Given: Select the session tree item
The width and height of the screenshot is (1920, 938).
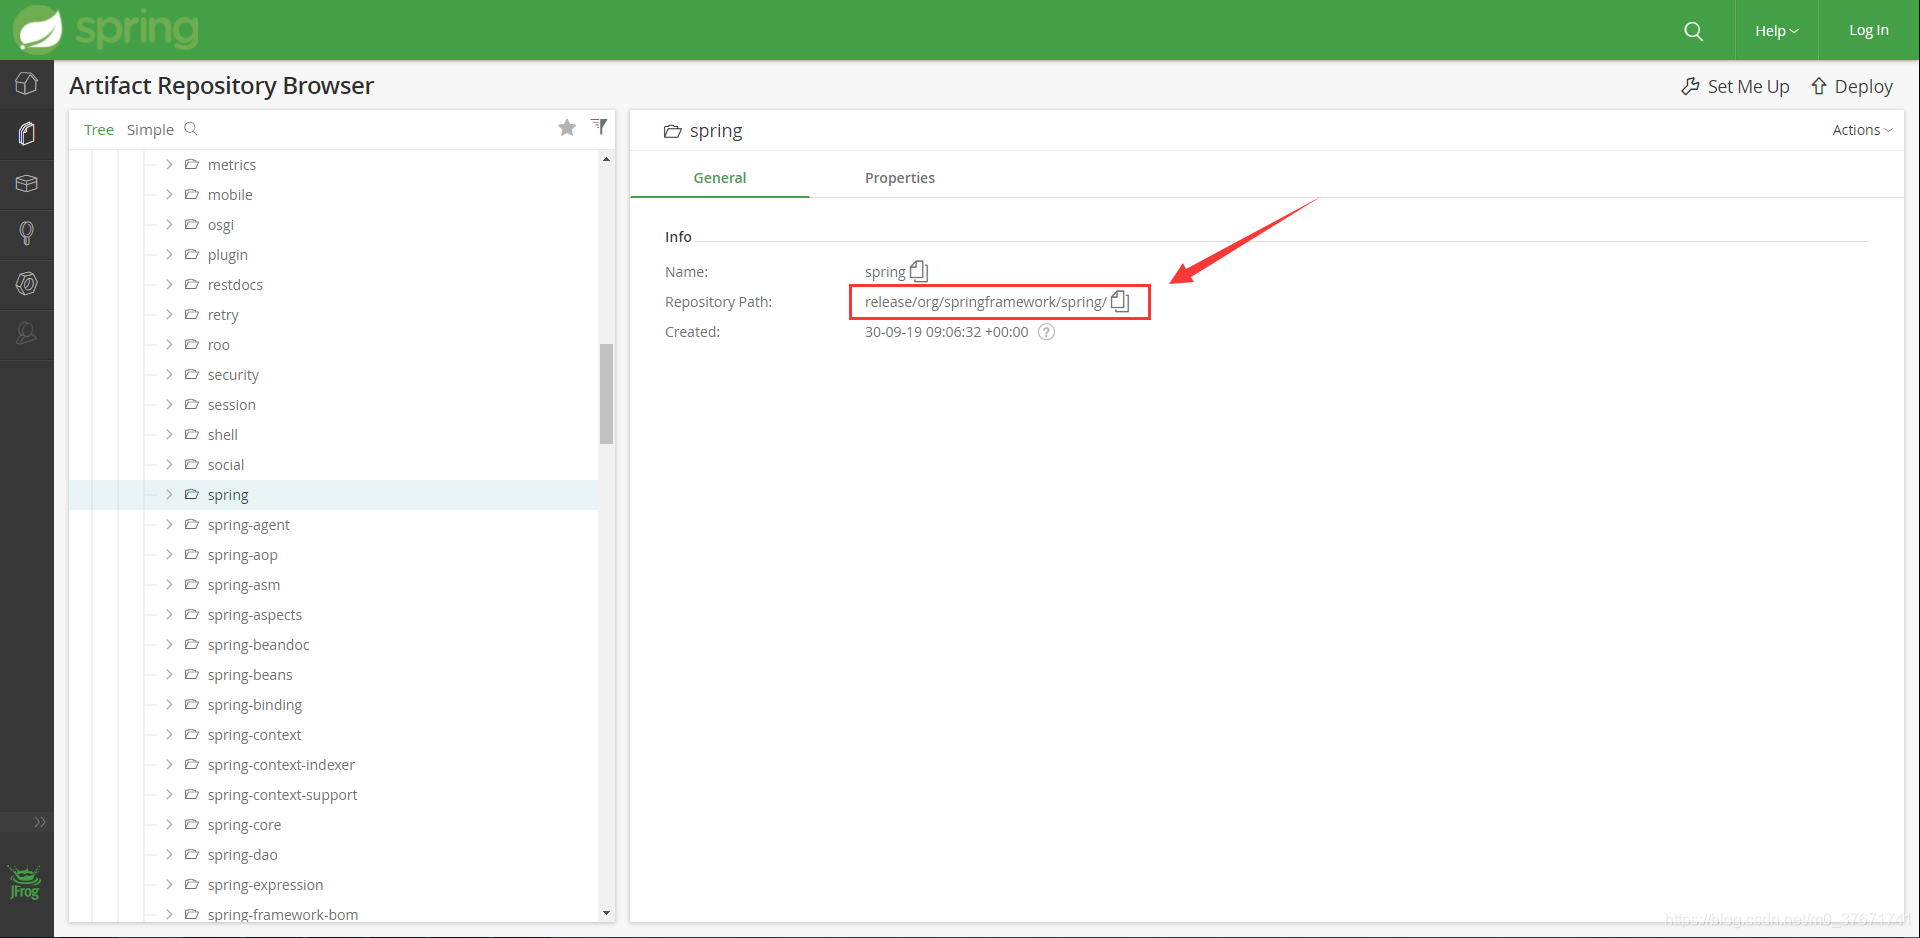Looking at the screenshot, I should tap(232, 405).
